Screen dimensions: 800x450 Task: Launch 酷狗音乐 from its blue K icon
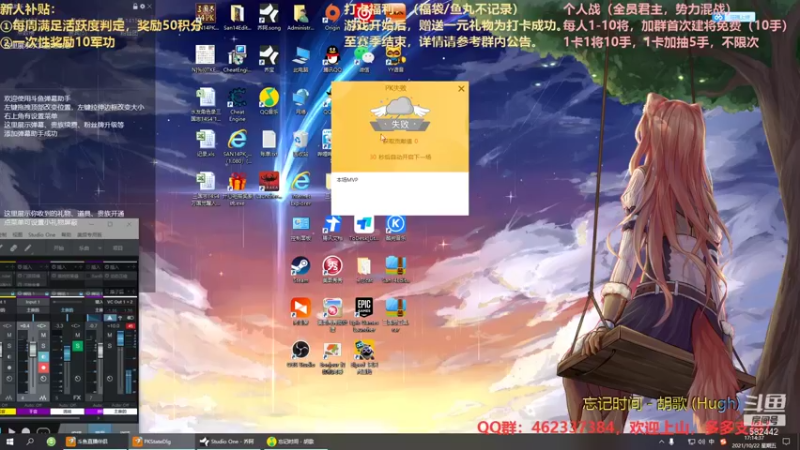(395, 228)
